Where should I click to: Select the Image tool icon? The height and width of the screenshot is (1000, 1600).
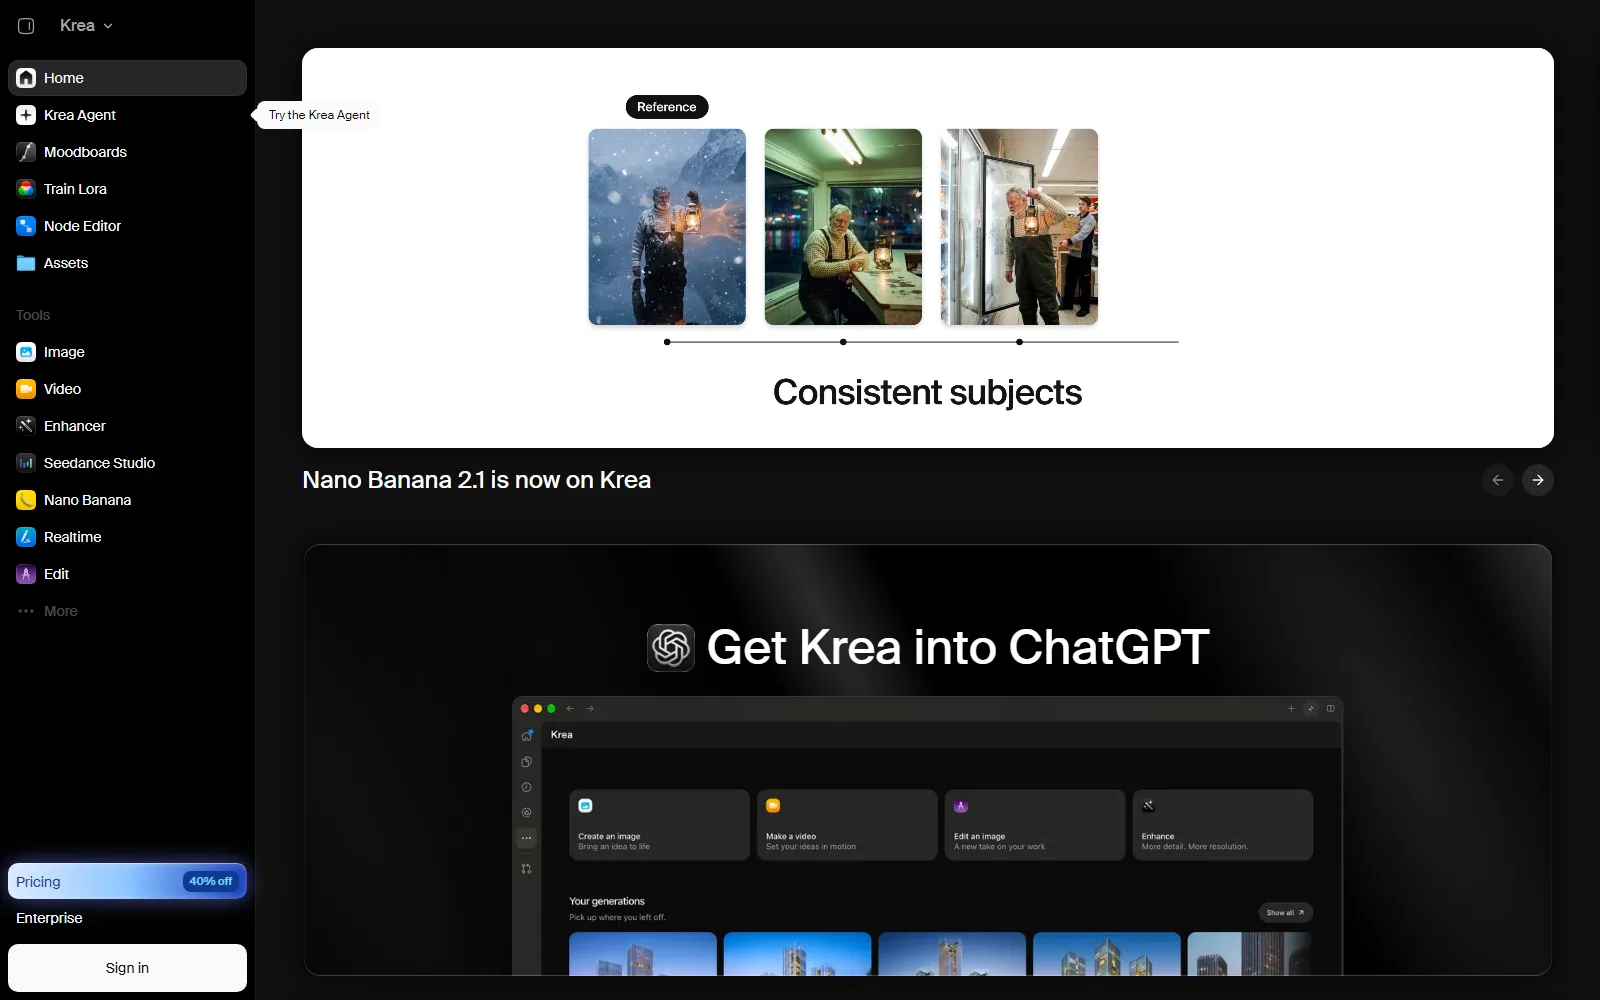click(26, 352)
